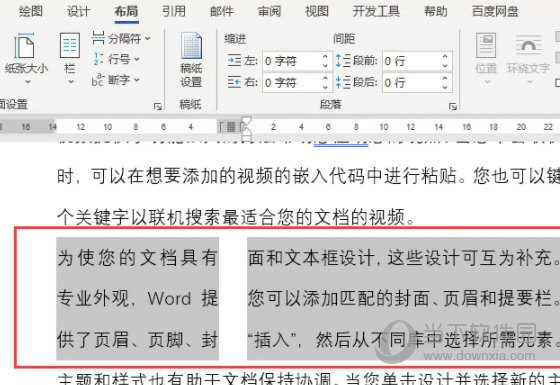Click the text line 个关键字以联机搜索

[x=236, y=217]
